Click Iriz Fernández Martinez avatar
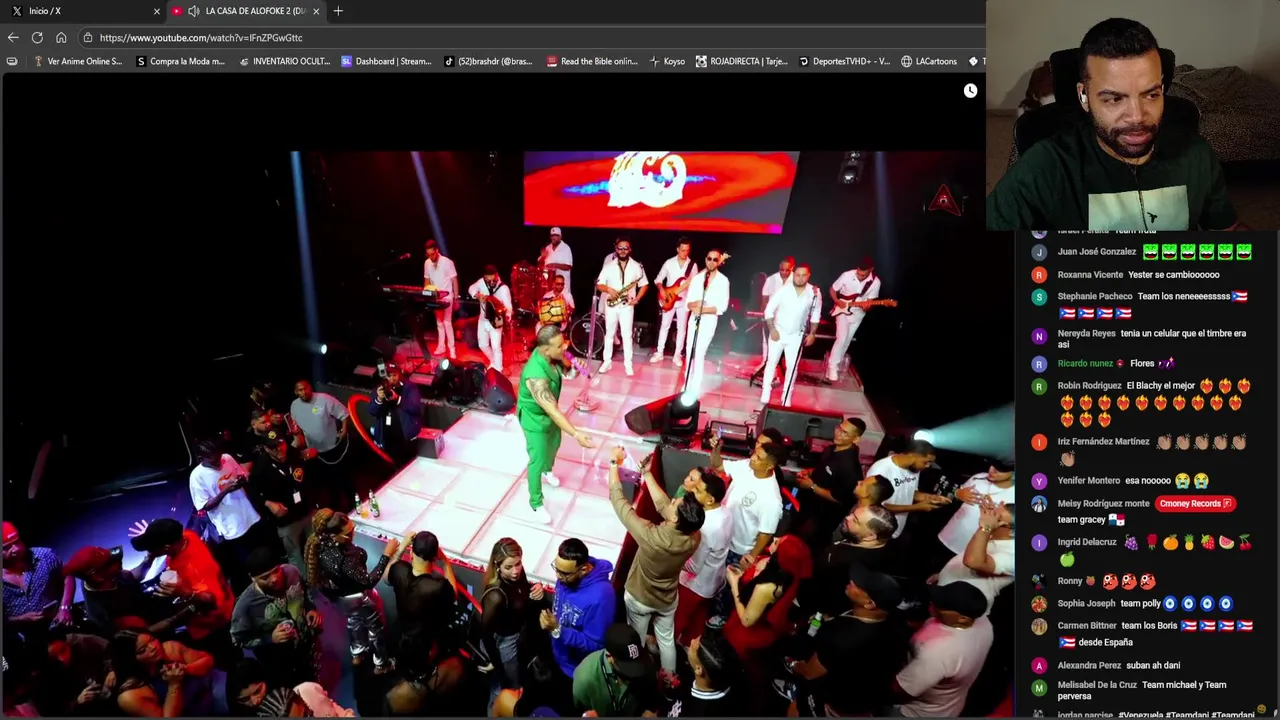Image resolution: width=1280 pixels, height=720 pixels. click(1039, 443)
